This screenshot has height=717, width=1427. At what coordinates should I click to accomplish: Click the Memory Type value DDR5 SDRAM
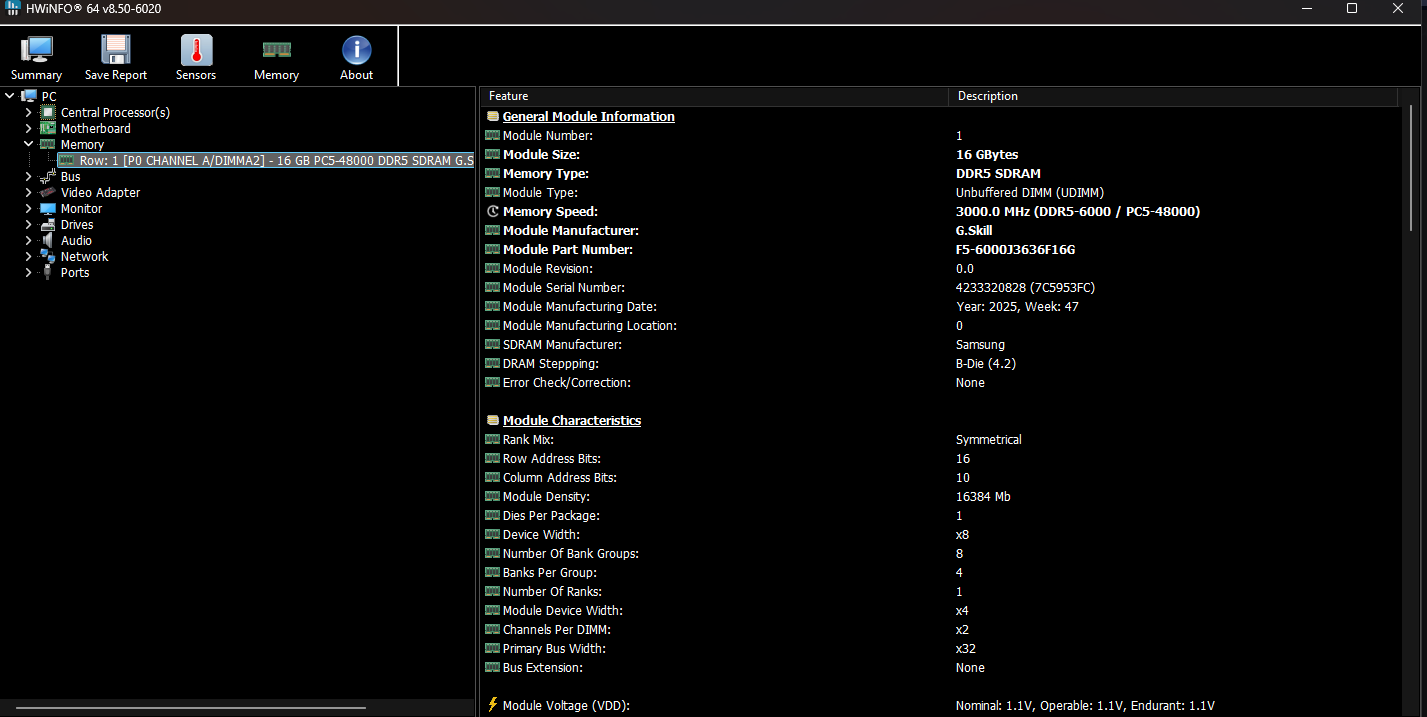pyautogui.click(x=998, y=173)
